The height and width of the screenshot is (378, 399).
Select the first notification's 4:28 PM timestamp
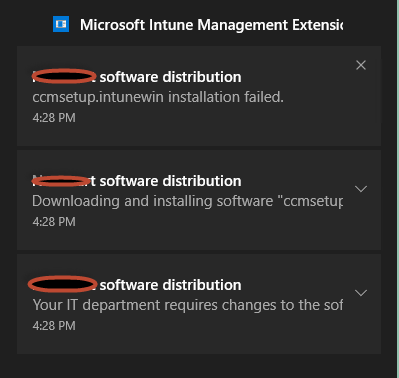[x=54, y=118]
